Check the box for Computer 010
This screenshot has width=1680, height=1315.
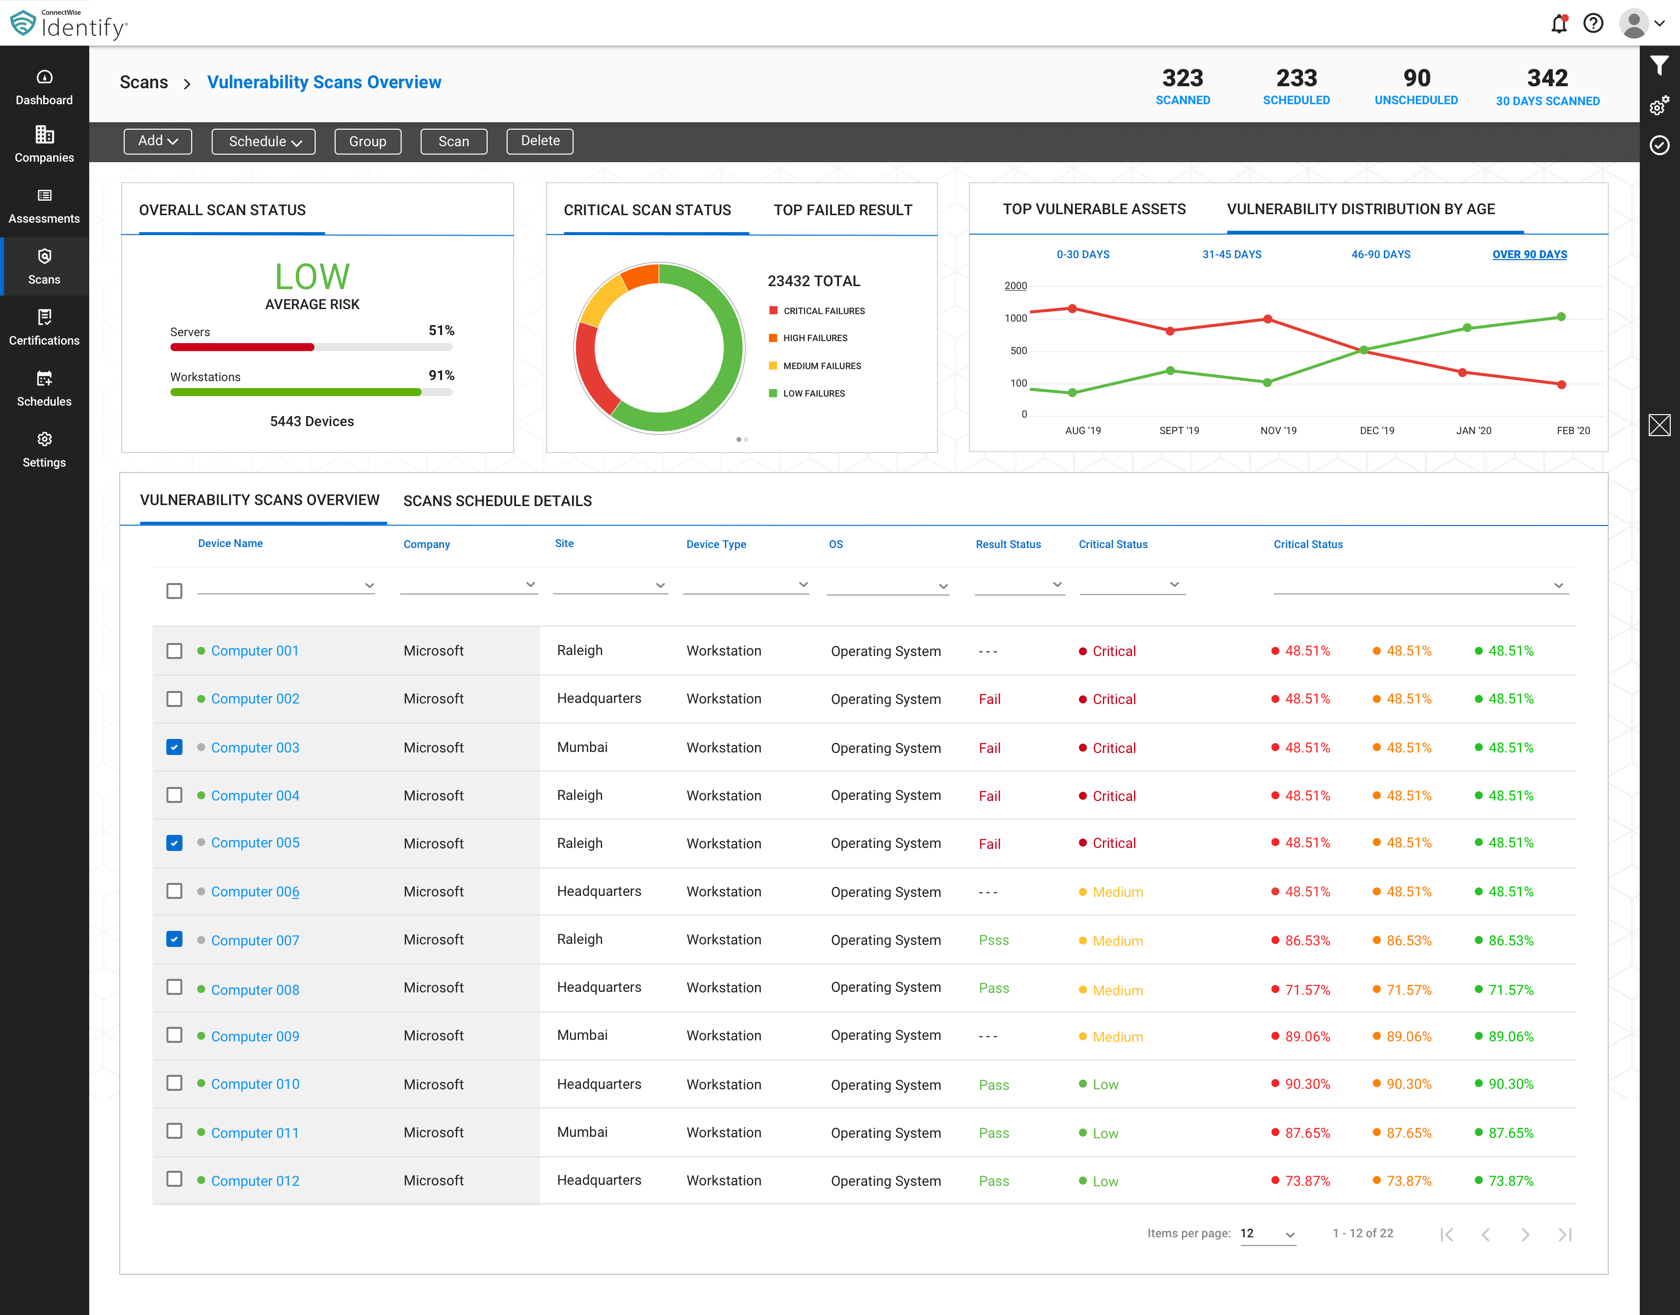point(174,1083)
